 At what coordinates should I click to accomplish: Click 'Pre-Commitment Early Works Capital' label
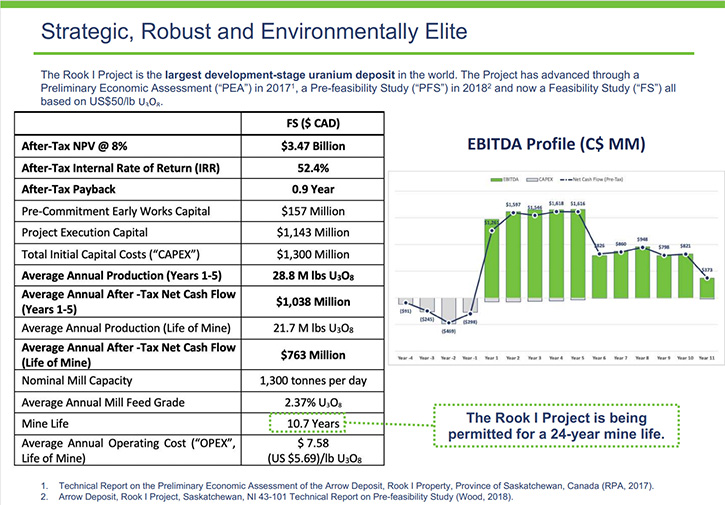pos(116,211)
